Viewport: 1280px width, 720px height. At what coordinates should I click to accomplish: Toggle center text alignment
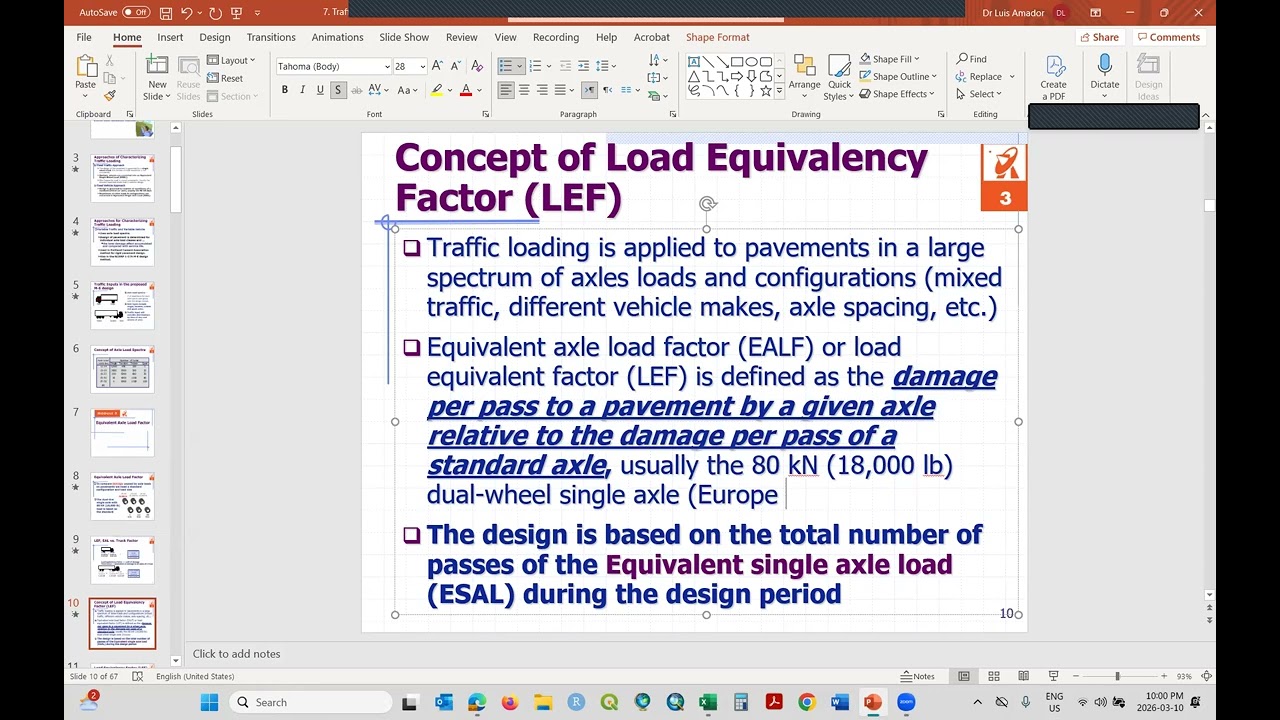tap(525, 90)
